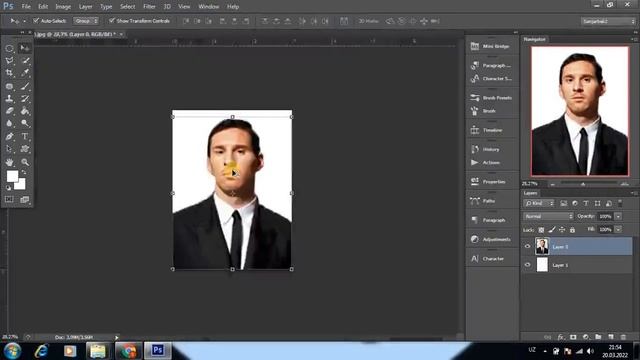Open status bar info arrow menu
The width and height of the screenshot is (640, 360).
click(x=116, y=337)
